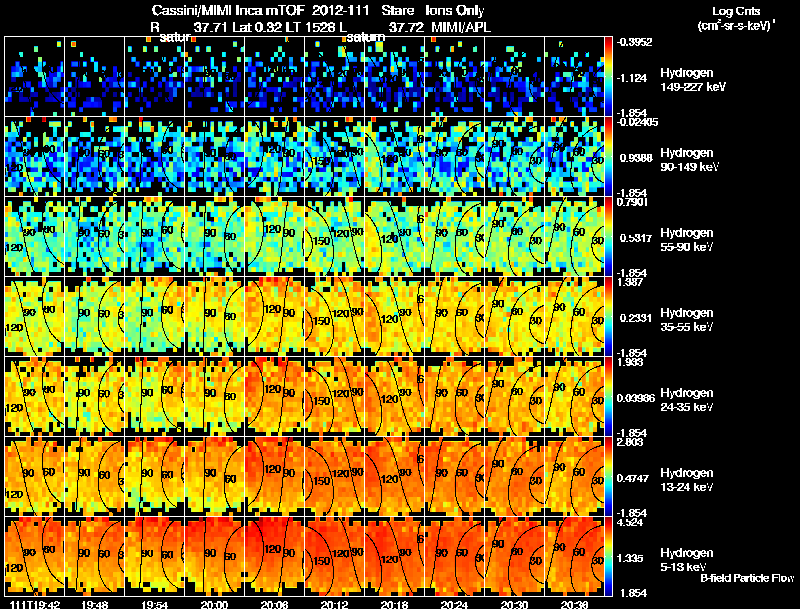800x609 pixels.
Task: Click the 'Hydrogen 5-13 keV' row label
Action: tap(687, 560)
